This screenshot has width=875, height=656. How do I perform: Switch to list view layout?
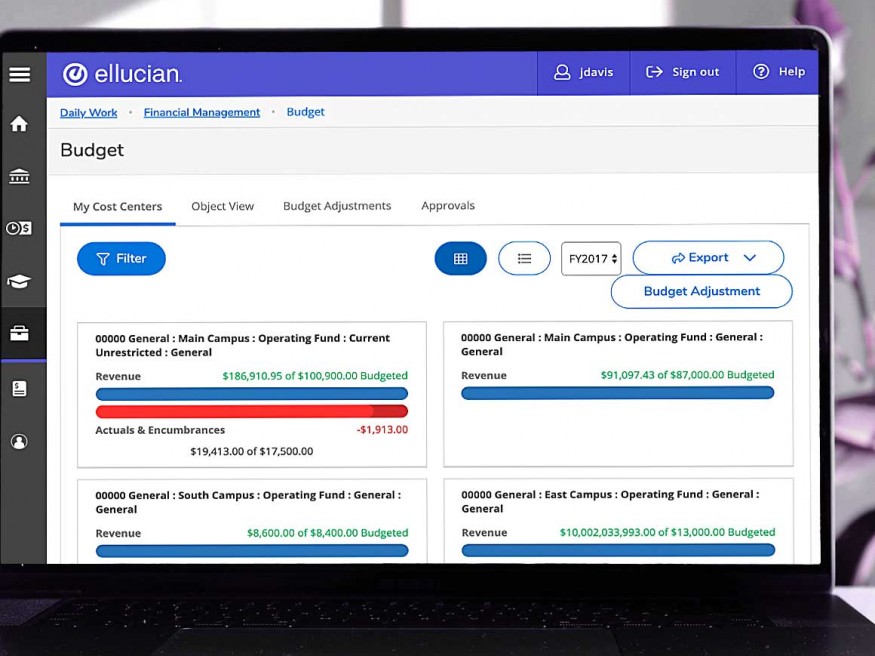[x=524, y=258]
